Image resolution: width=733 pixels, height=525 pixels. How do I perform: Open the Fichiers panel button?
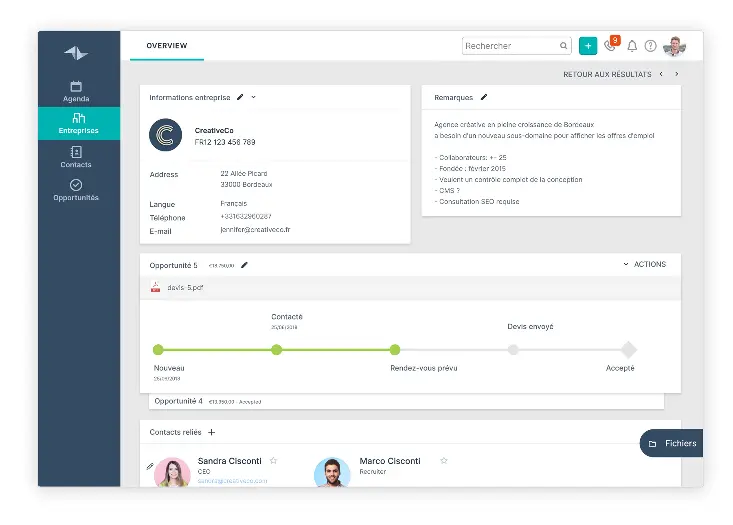tap(672, 443)
